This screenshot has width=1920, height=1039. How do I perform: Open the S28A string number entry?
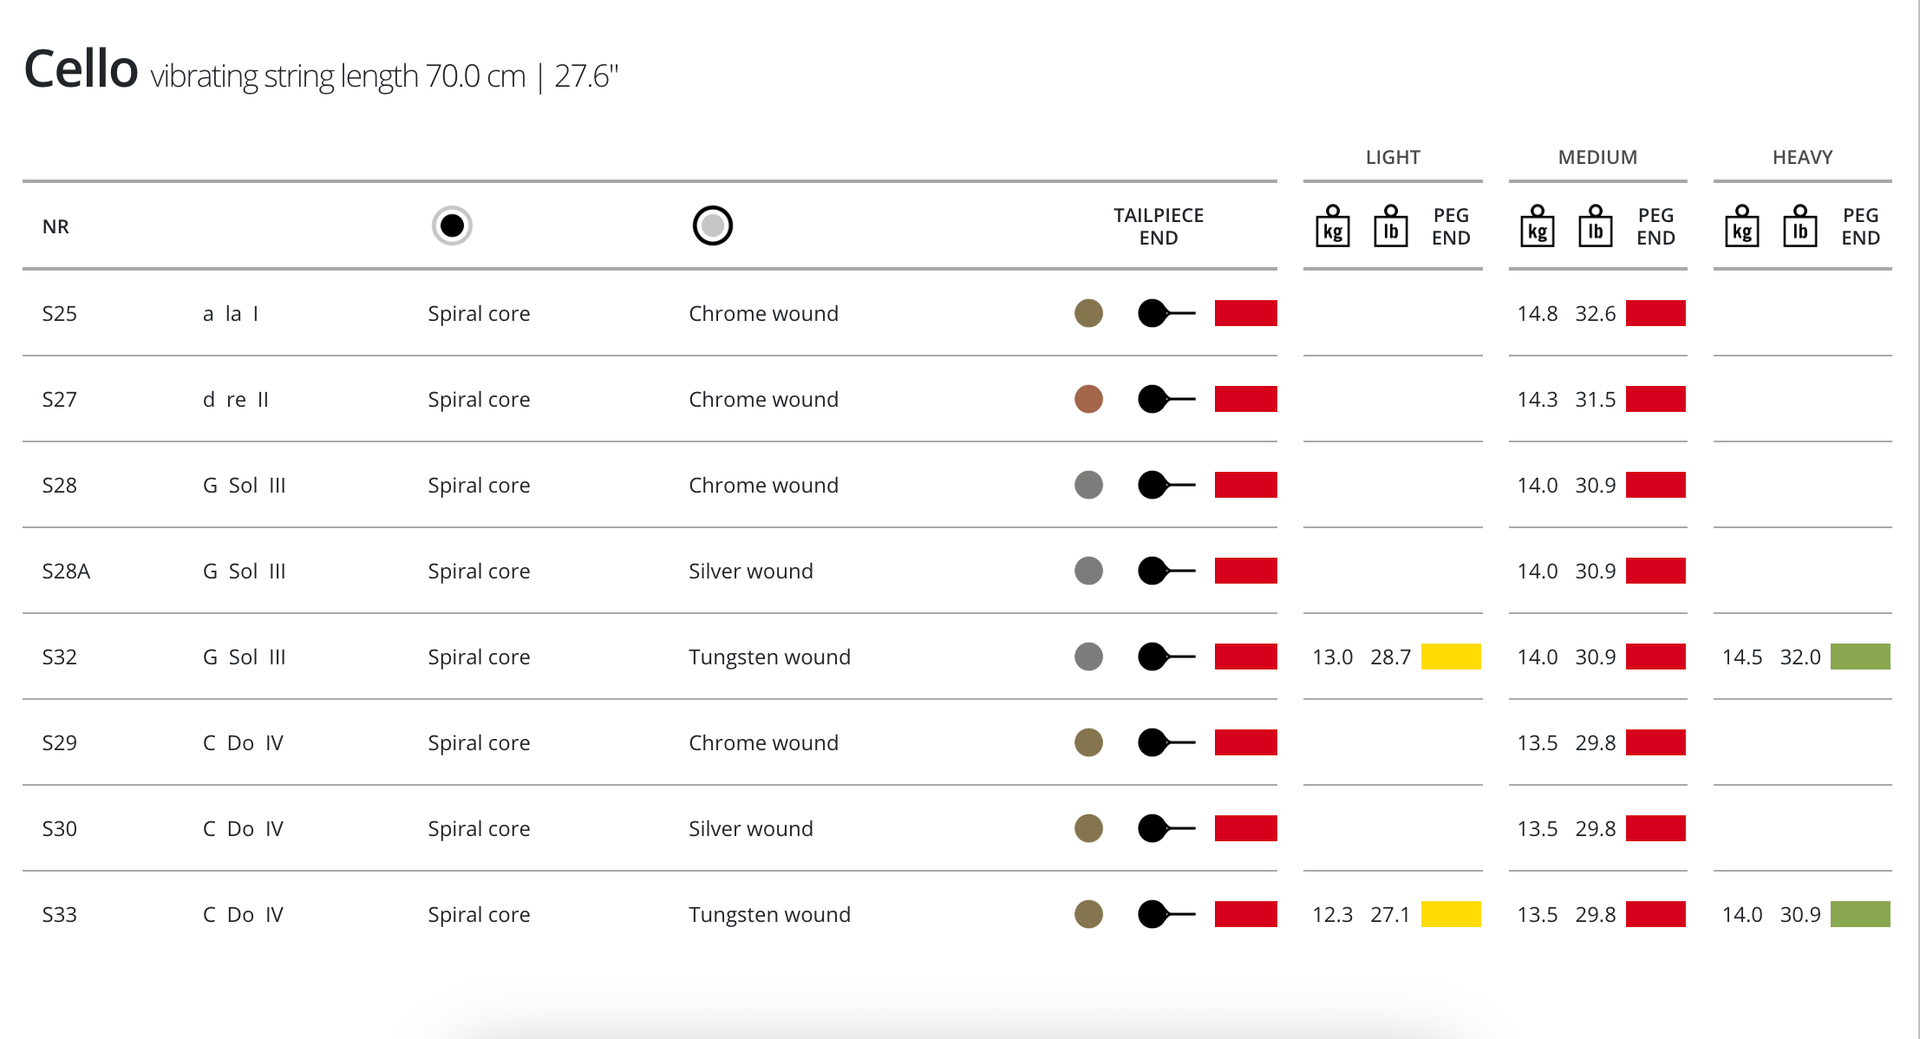coord(66,571)
